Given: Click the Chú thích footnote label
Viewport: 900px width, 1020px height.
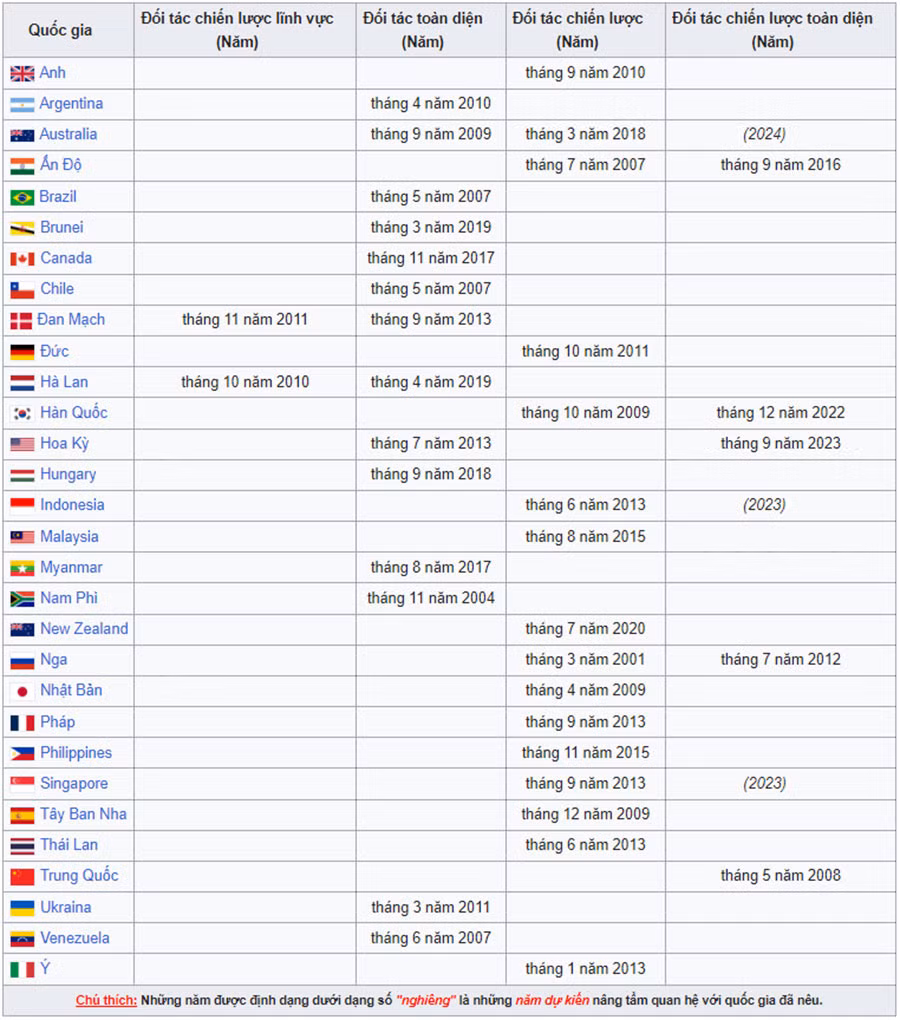Looking at the screenshot, I should pos(106,1000).
